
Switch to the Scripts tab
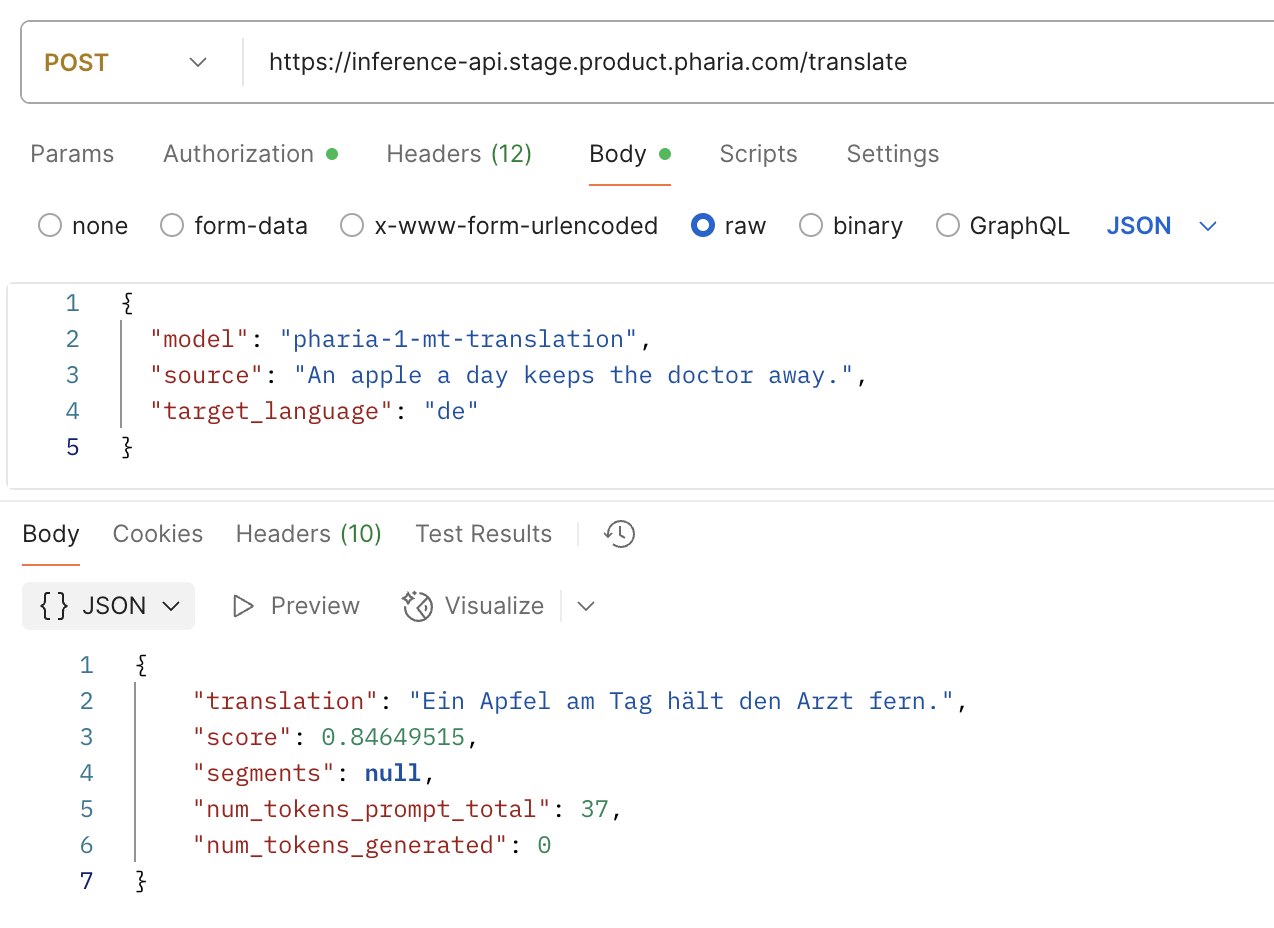pos(757,154)
